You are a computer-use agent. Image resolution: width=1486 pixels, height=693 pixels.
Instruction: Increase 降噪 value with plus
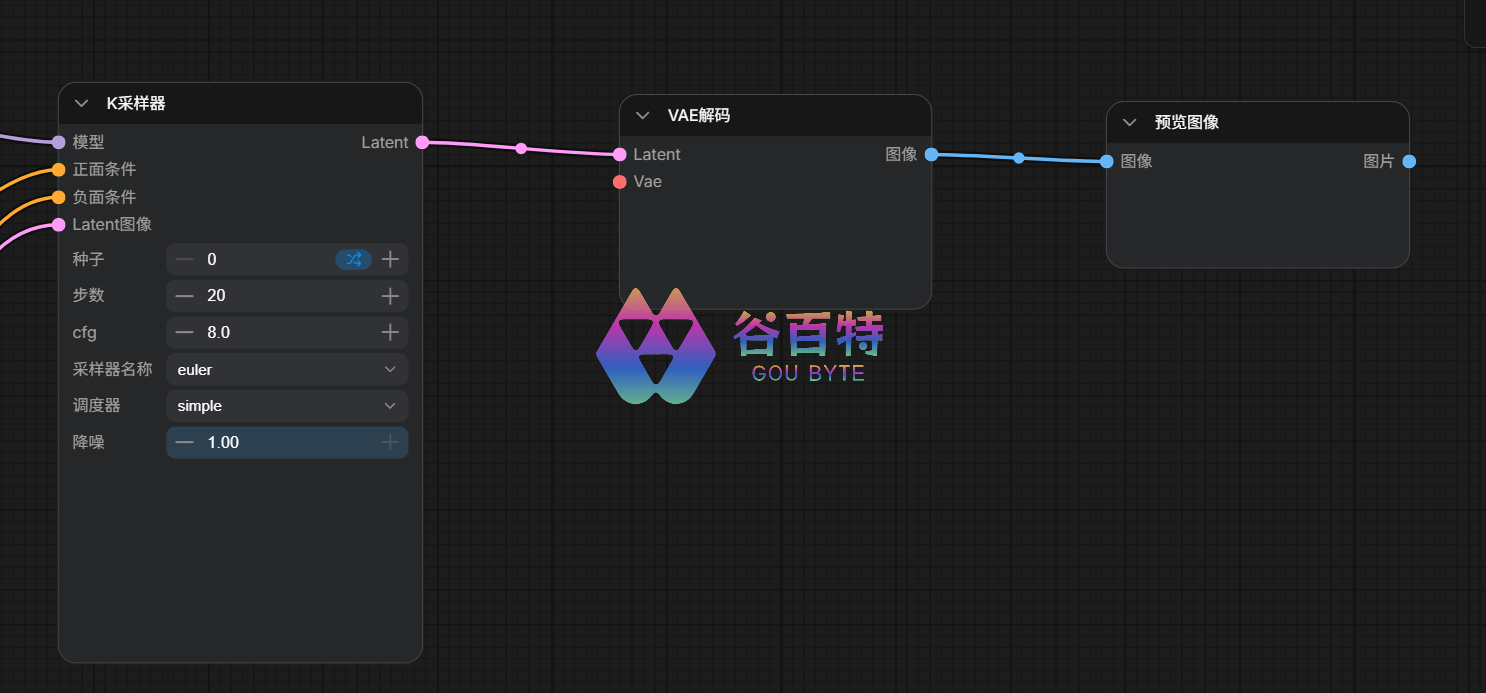click(x=390, y=442)
